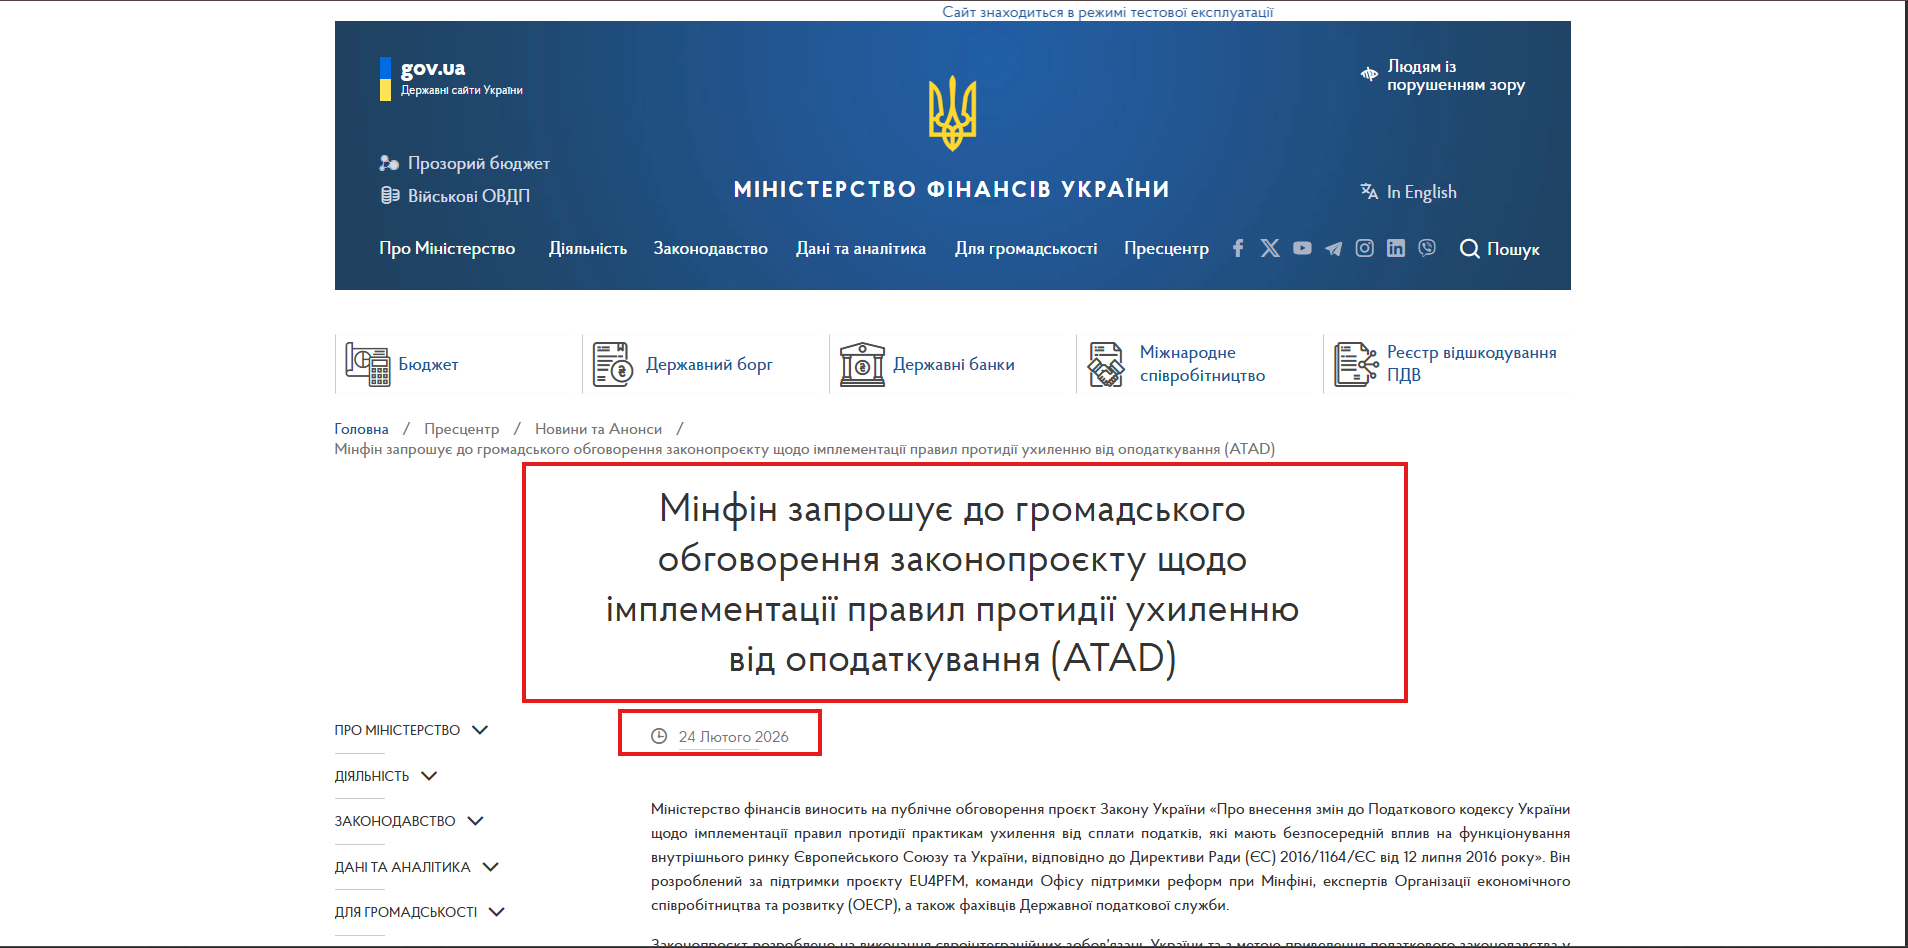Click the Міжнародне співробітництво handshake icon
This screenshot has height=948, width=1908.
pyautogui.click(x=1106, y=364)
